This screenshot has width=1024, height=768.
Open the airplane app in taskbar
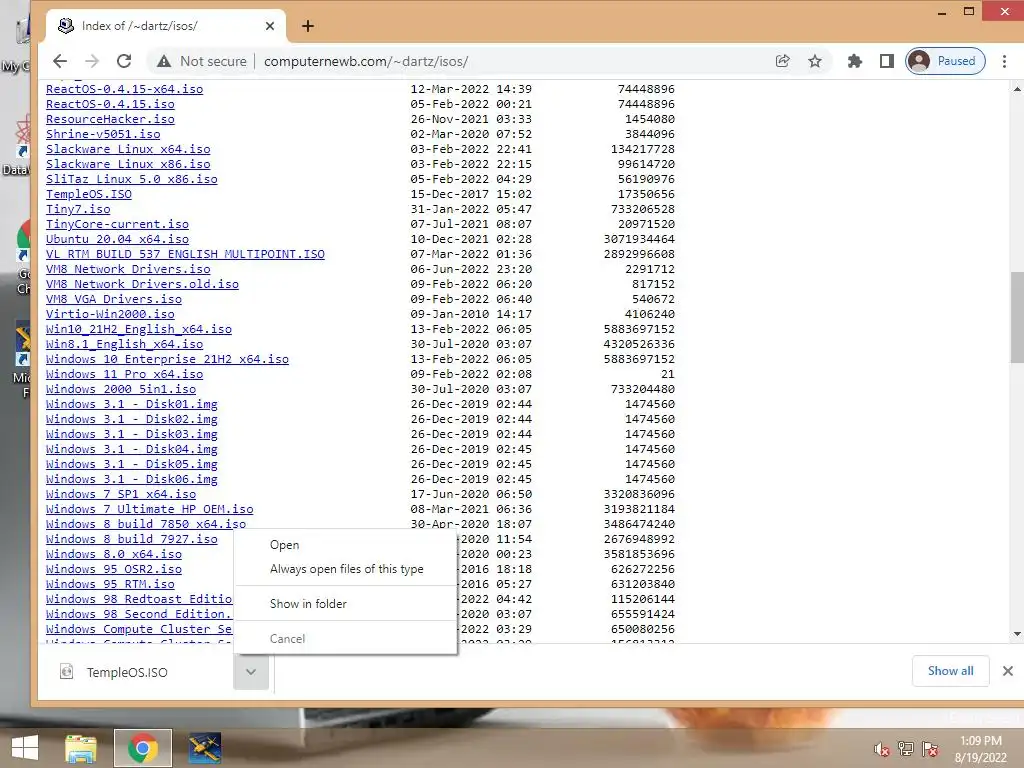coord(204,748)
